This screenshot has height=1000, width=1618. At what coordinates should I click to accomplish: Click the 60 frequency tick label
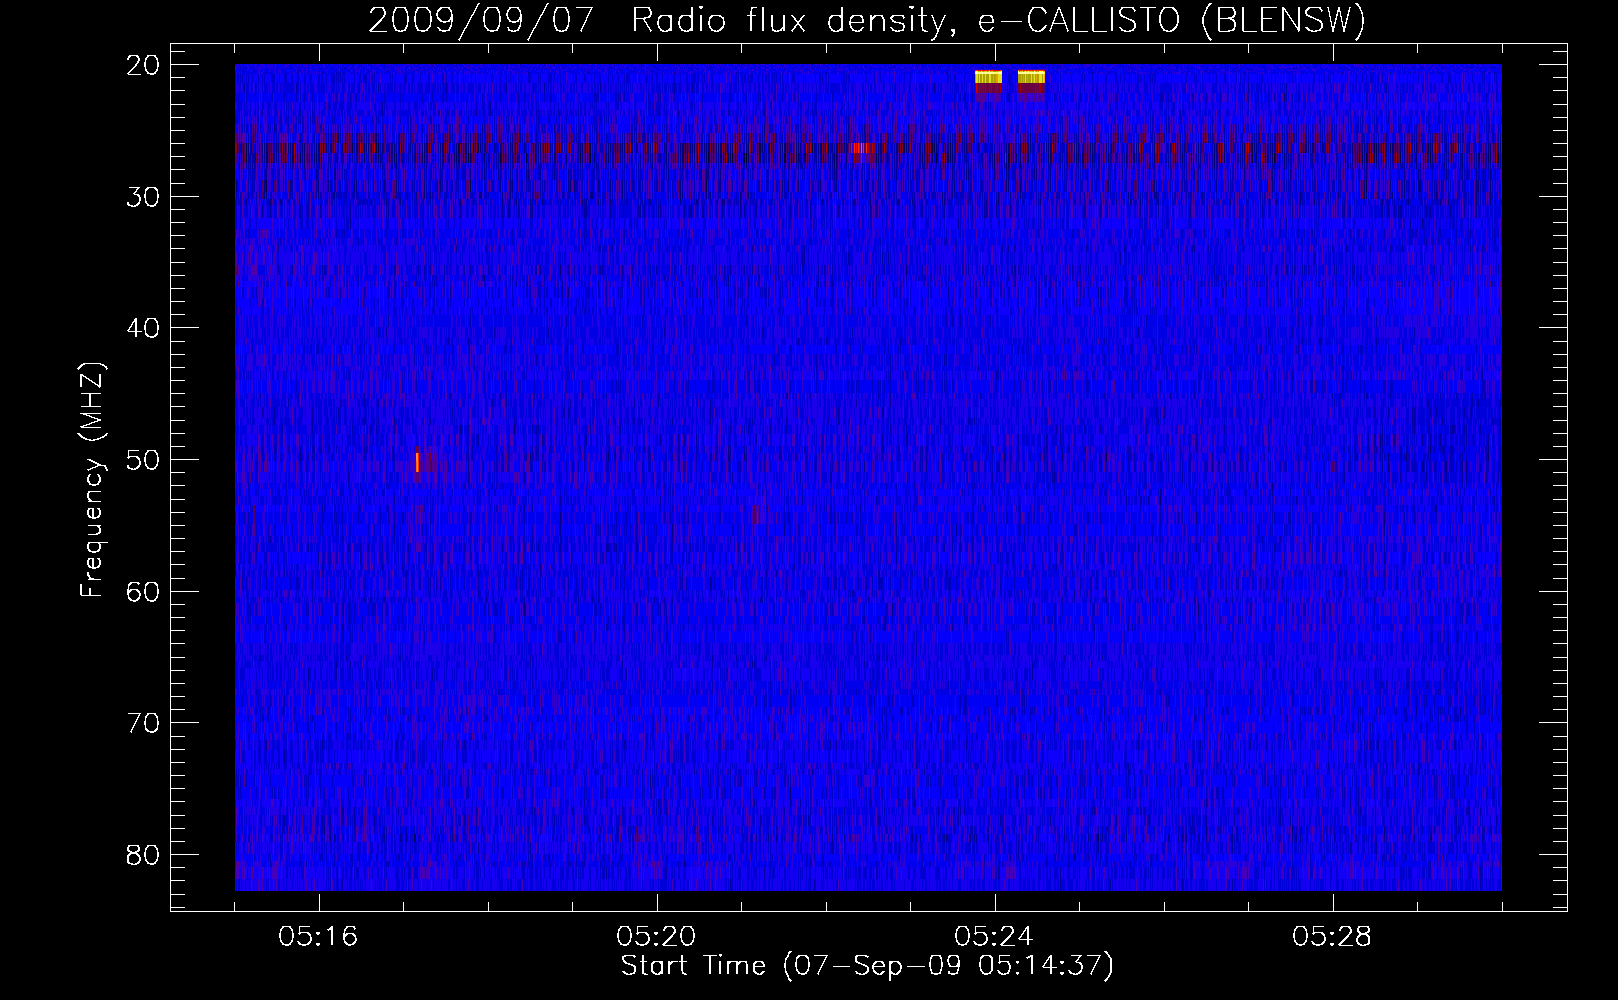pos(144,592)
